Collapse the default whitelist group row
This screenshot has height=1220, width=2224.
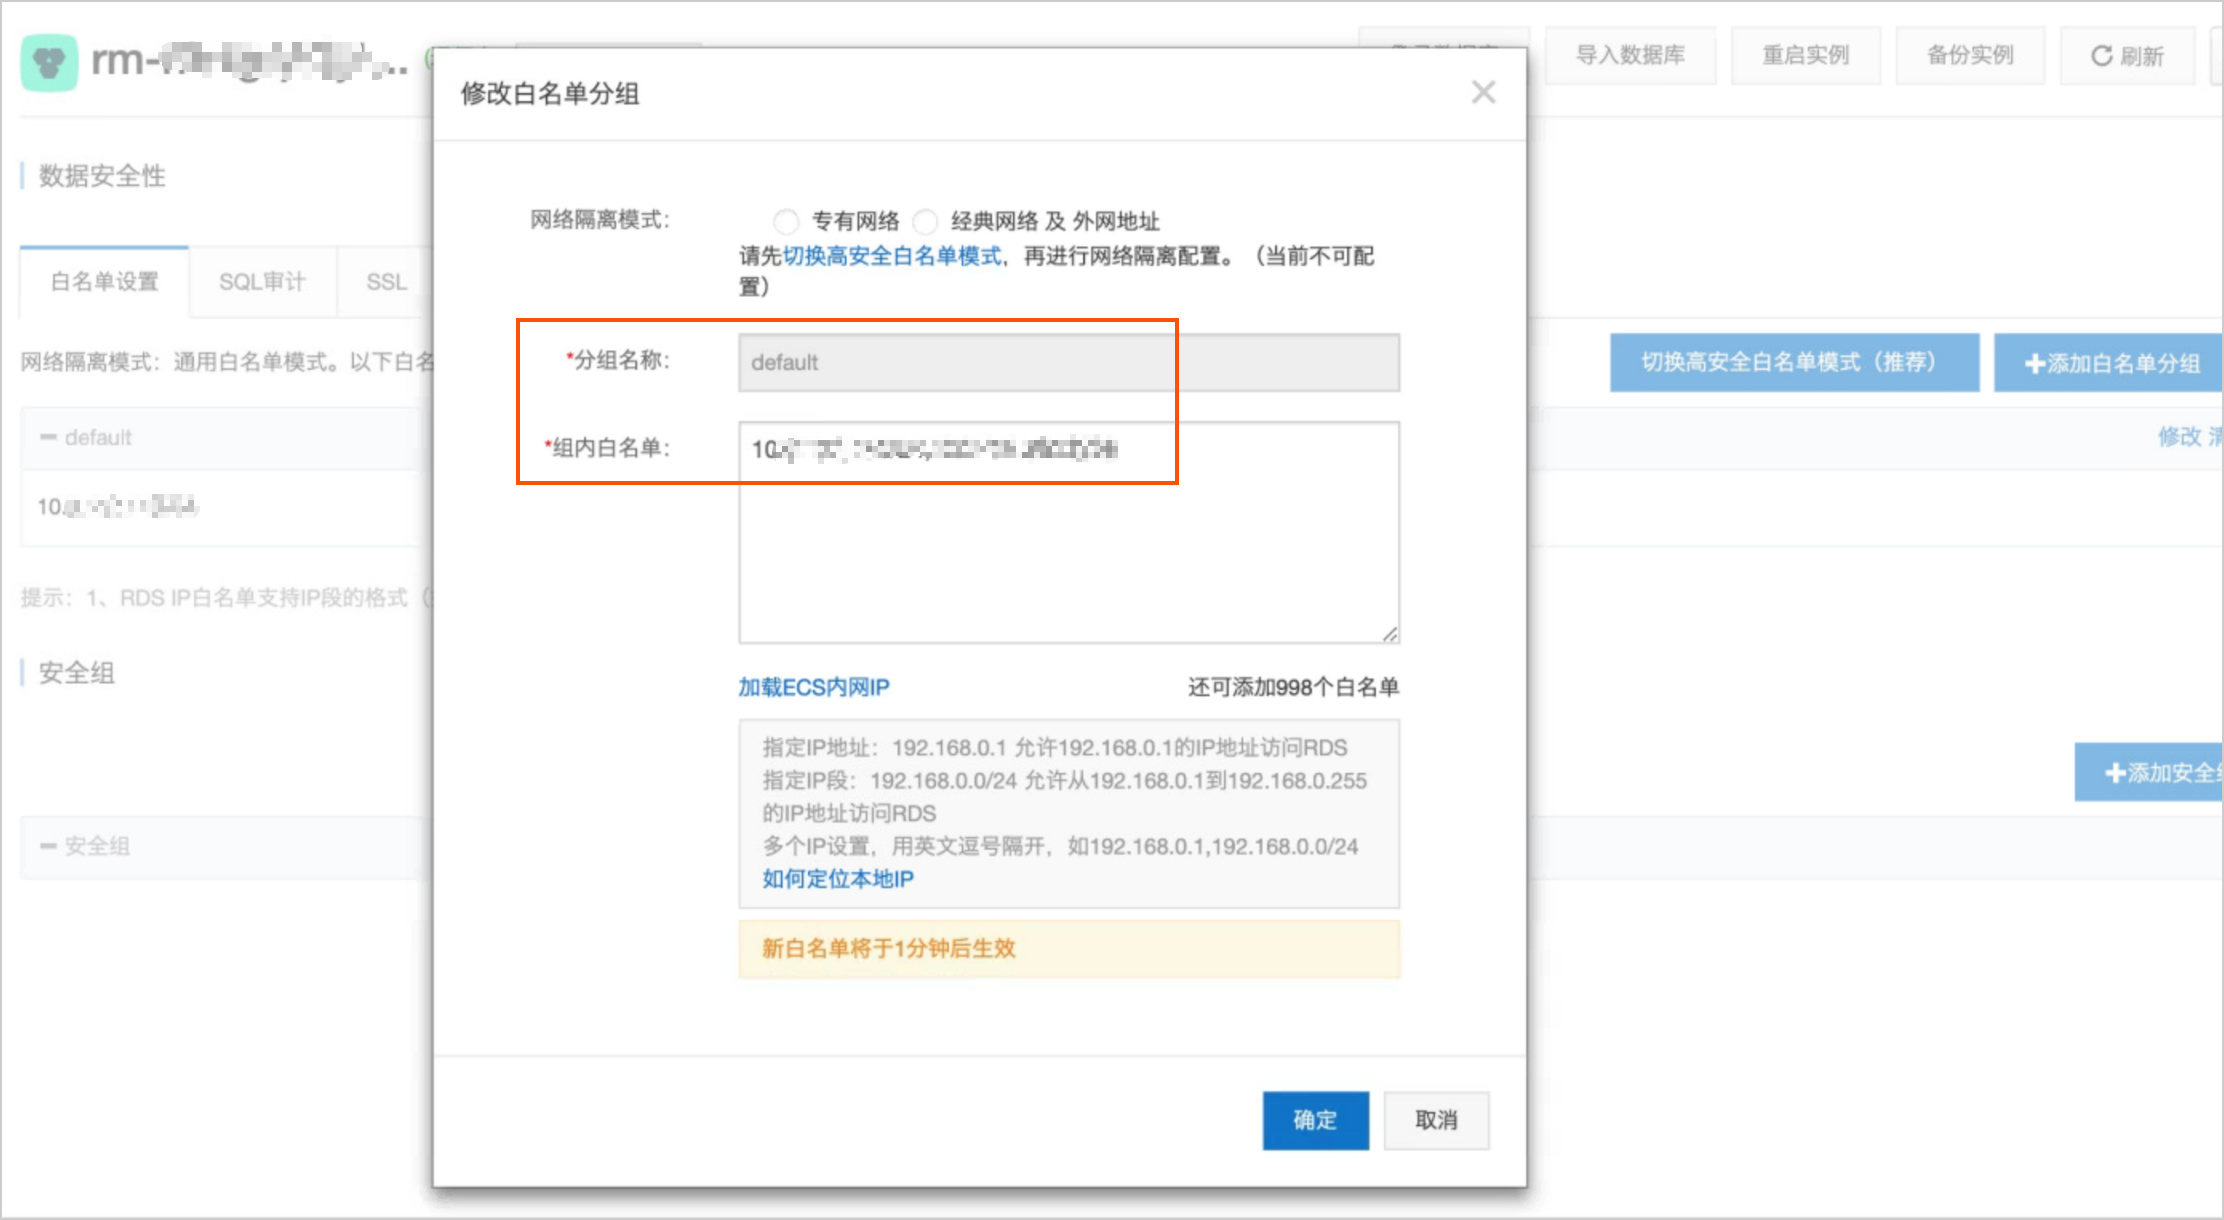tap(48, 437)
